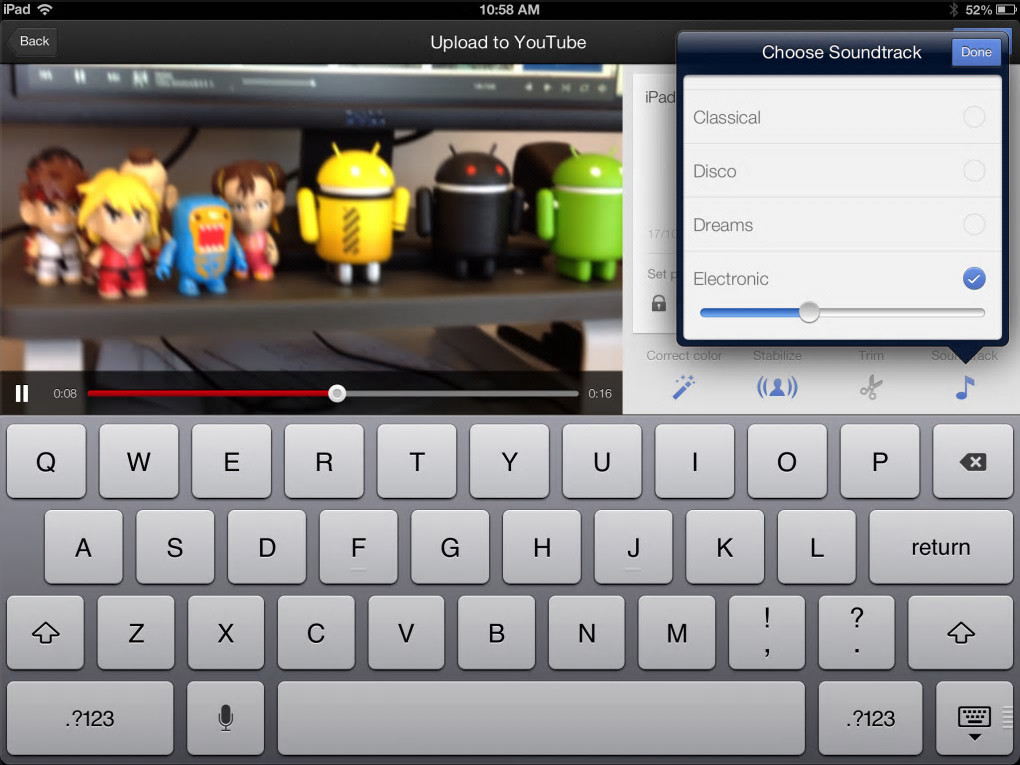This screenshot has width=1020, height=765.
Task: Click the unplayed part of video timeline
Action: [x=461, y=394]
